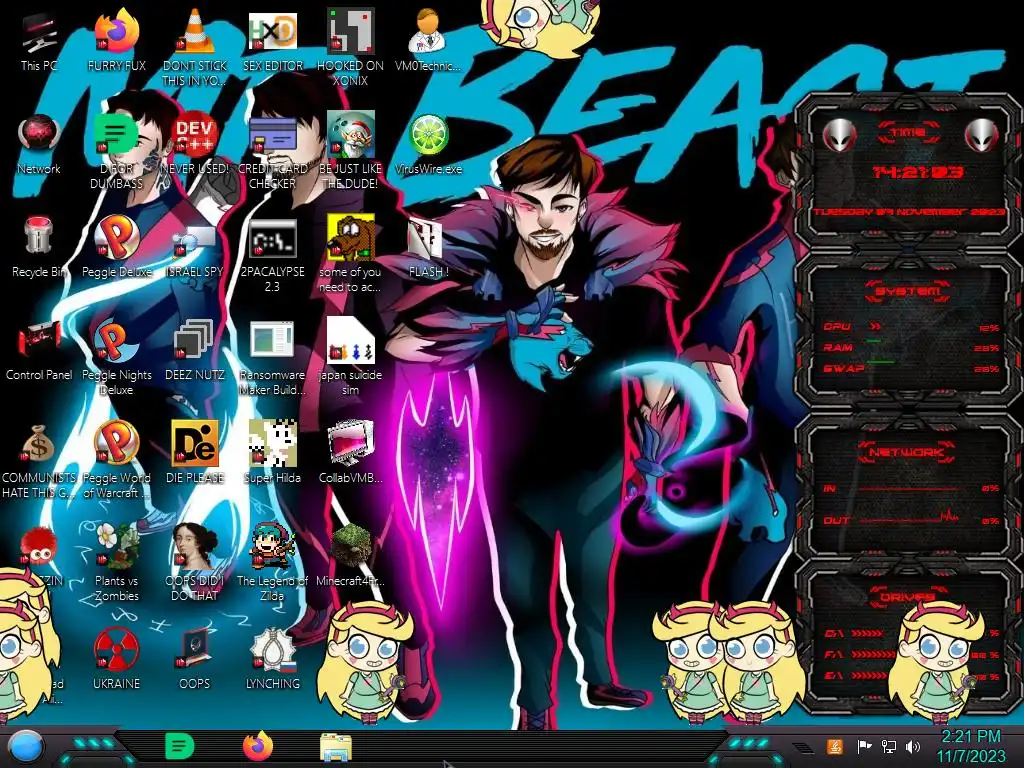Image resolution: width=1024 pixels, height=768 pixels.
Task: Click the SWAP usage row in System gadget
Action: 910,369
